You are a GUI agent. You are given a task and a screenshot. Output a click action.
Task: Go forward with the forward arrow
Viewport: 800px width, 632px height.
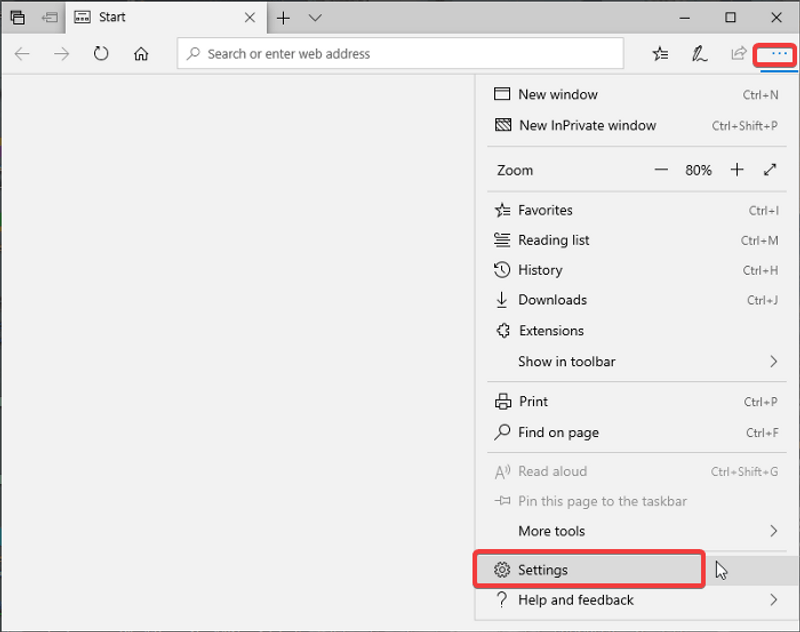61,54
